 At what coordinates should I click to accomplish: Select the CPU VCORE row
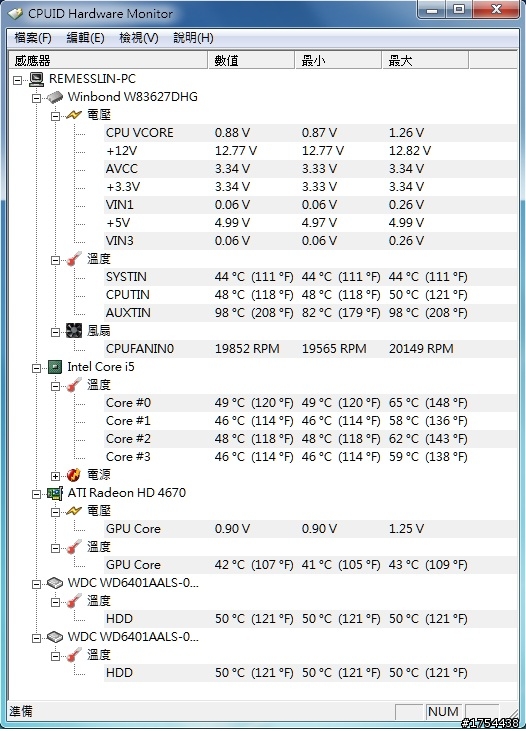click(310, 133)
